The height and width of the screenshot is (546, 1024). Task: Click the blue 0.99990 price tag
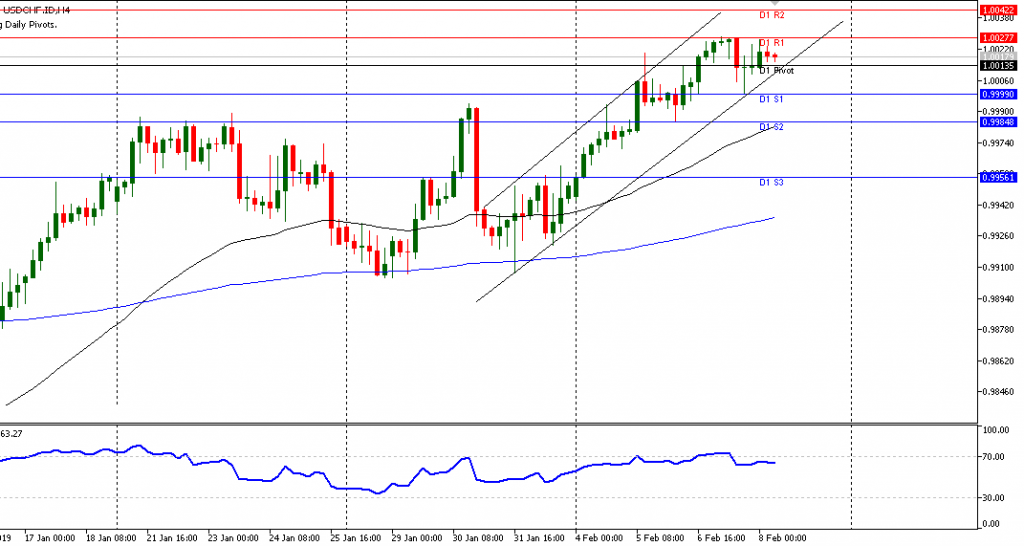tap(1000, 94)
